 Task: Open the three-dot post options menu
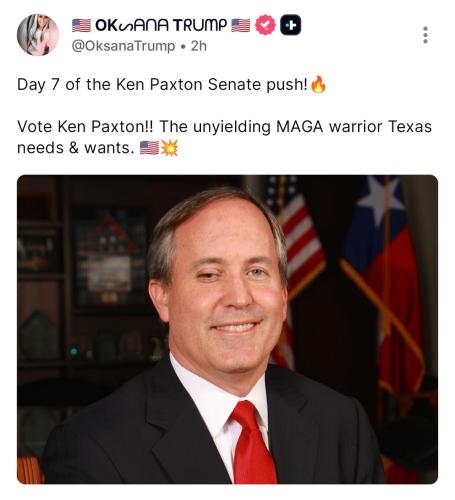click(x=425, y=35)
